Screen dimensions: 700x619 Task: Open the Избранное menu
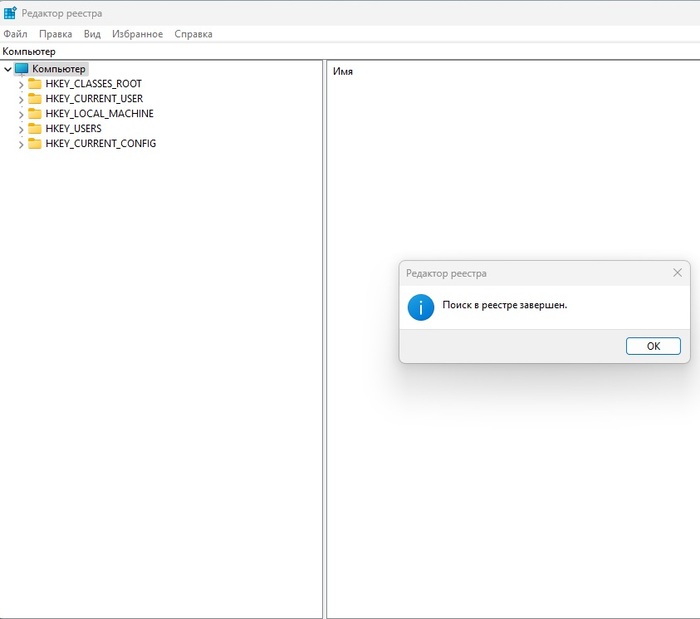click(138, 34)
